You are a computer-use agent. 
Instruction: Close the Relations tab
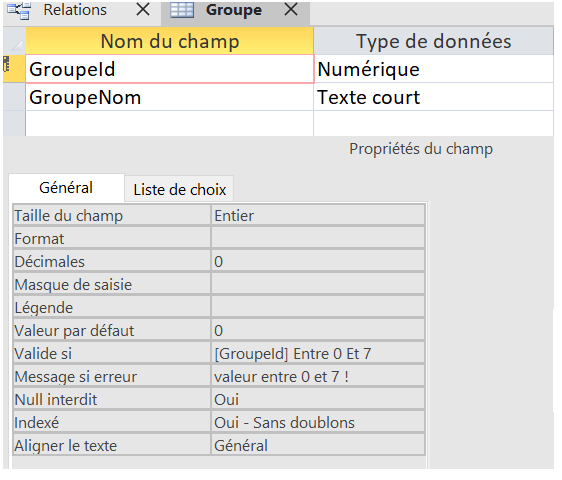click(x=143, y=10)
